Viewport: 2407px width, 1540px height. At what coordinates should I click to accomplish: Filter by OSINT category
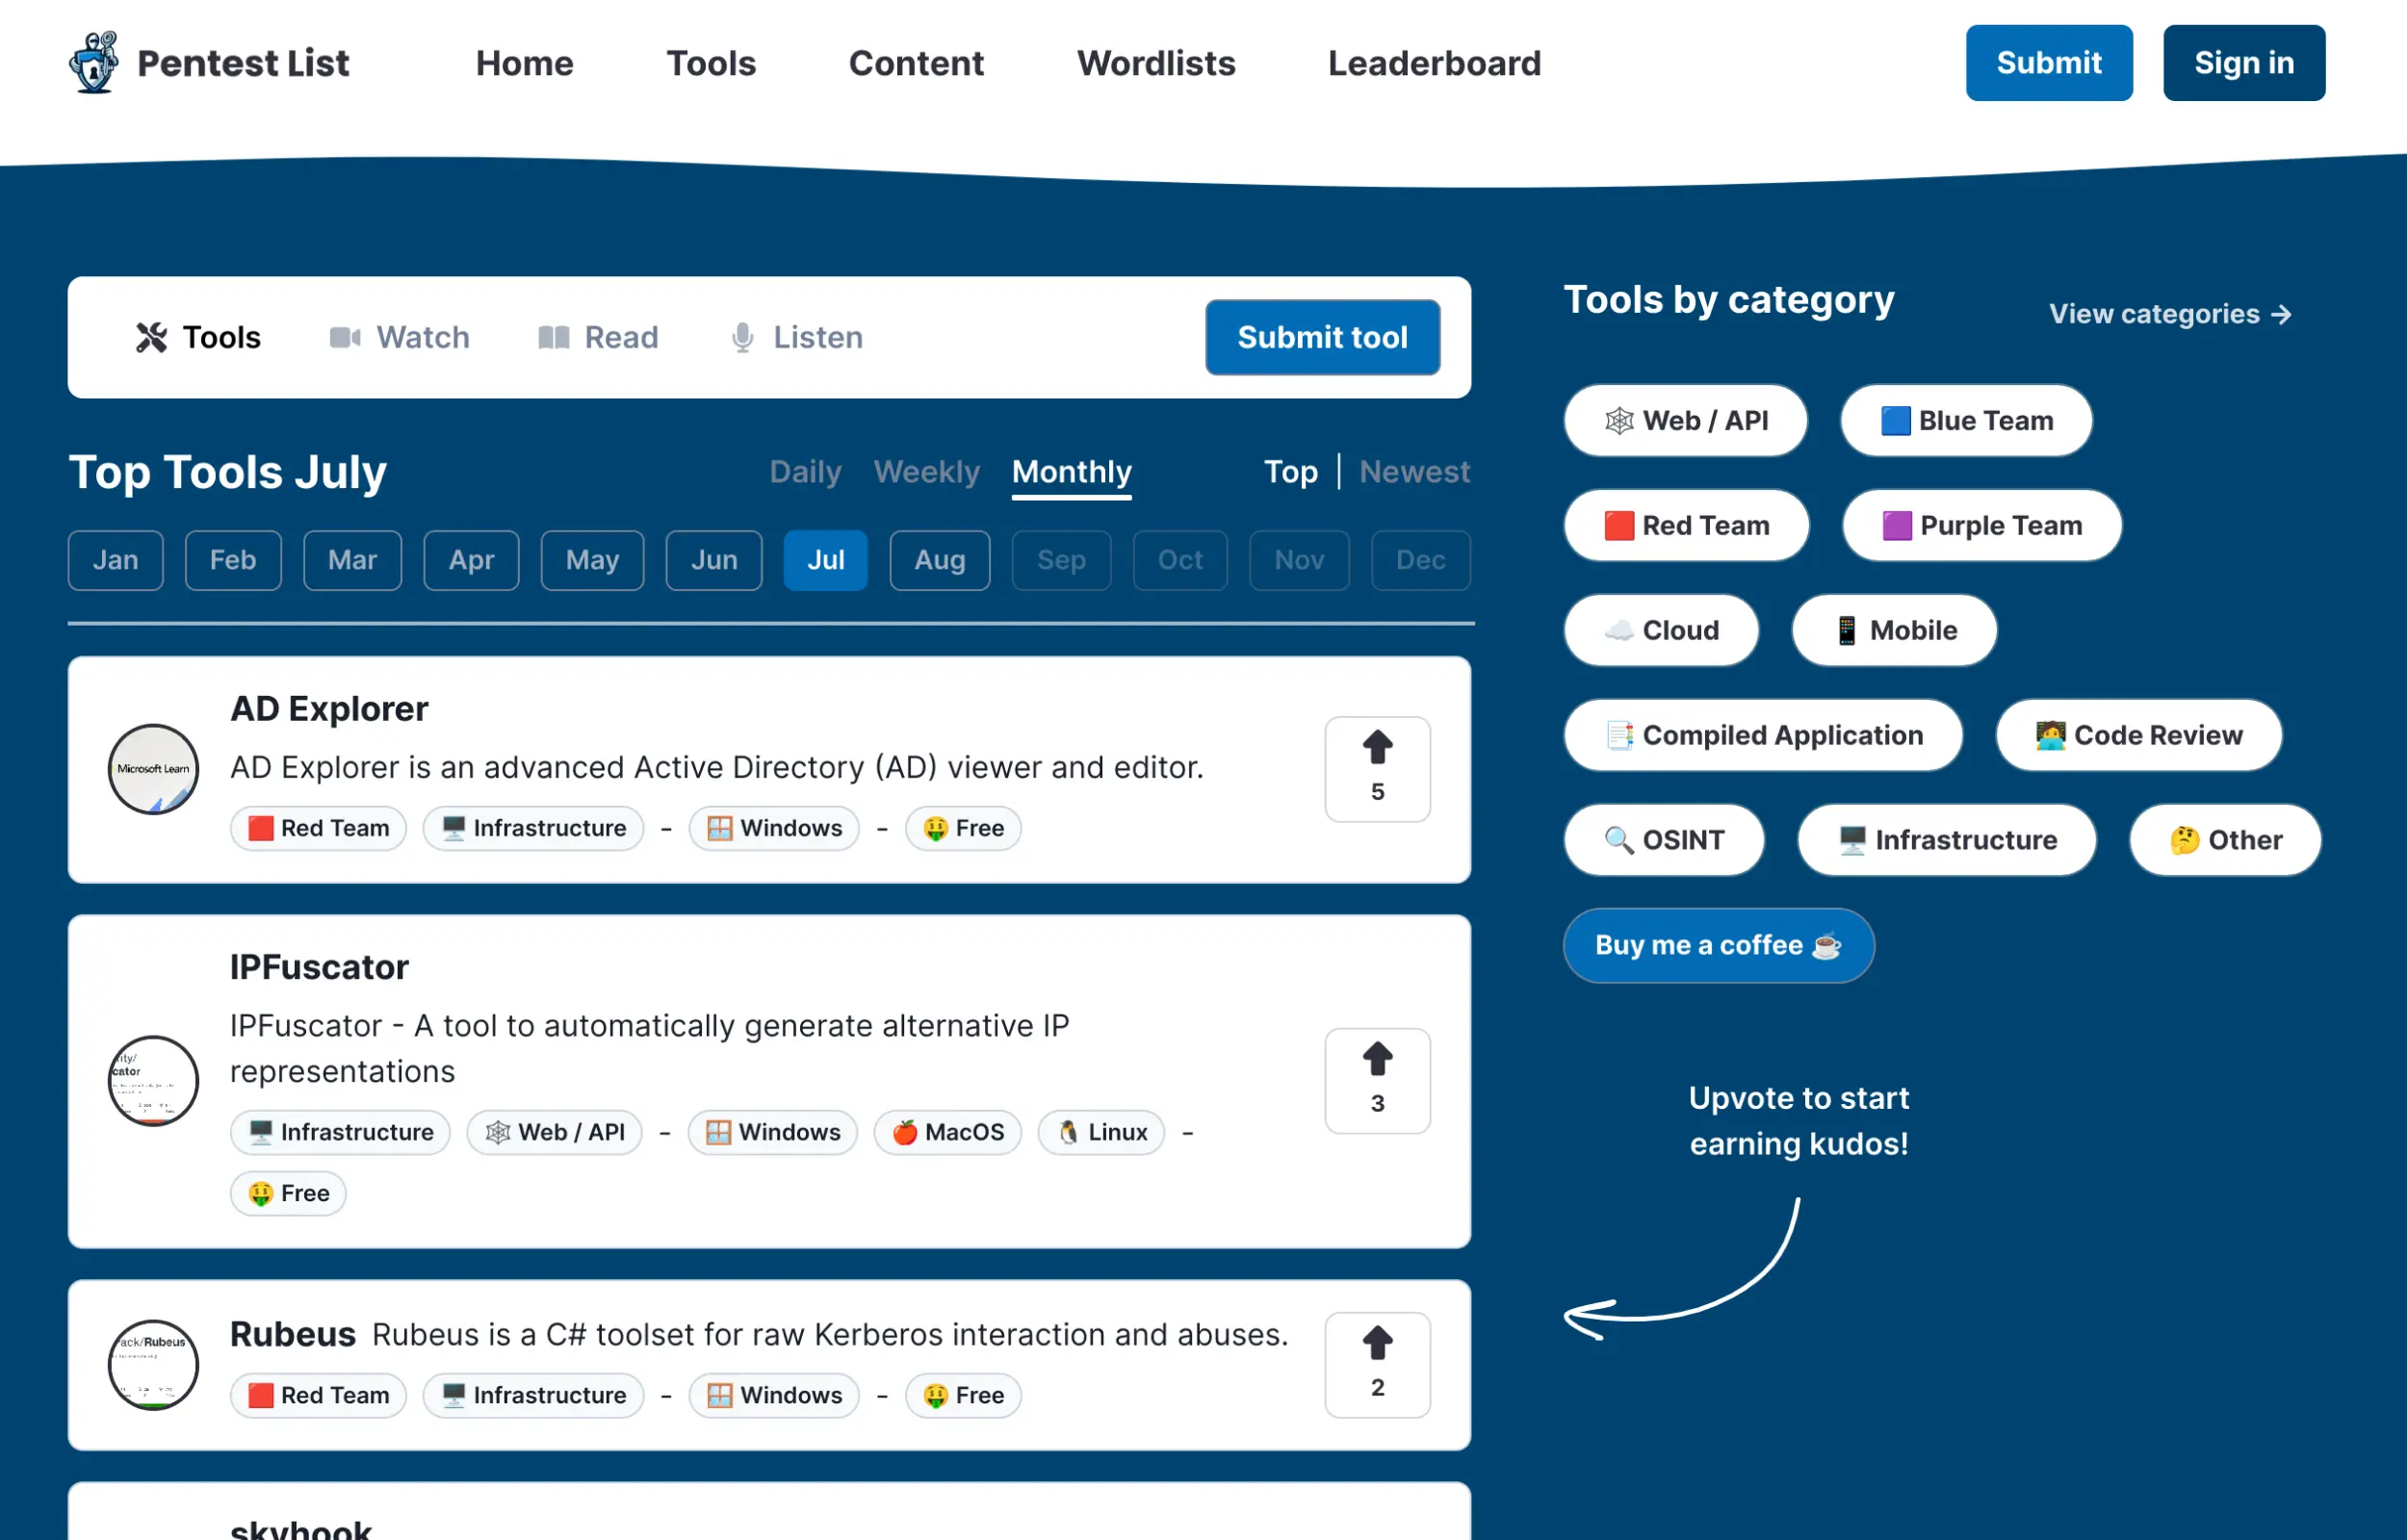pyautogui.click(x=1663, y=840)
